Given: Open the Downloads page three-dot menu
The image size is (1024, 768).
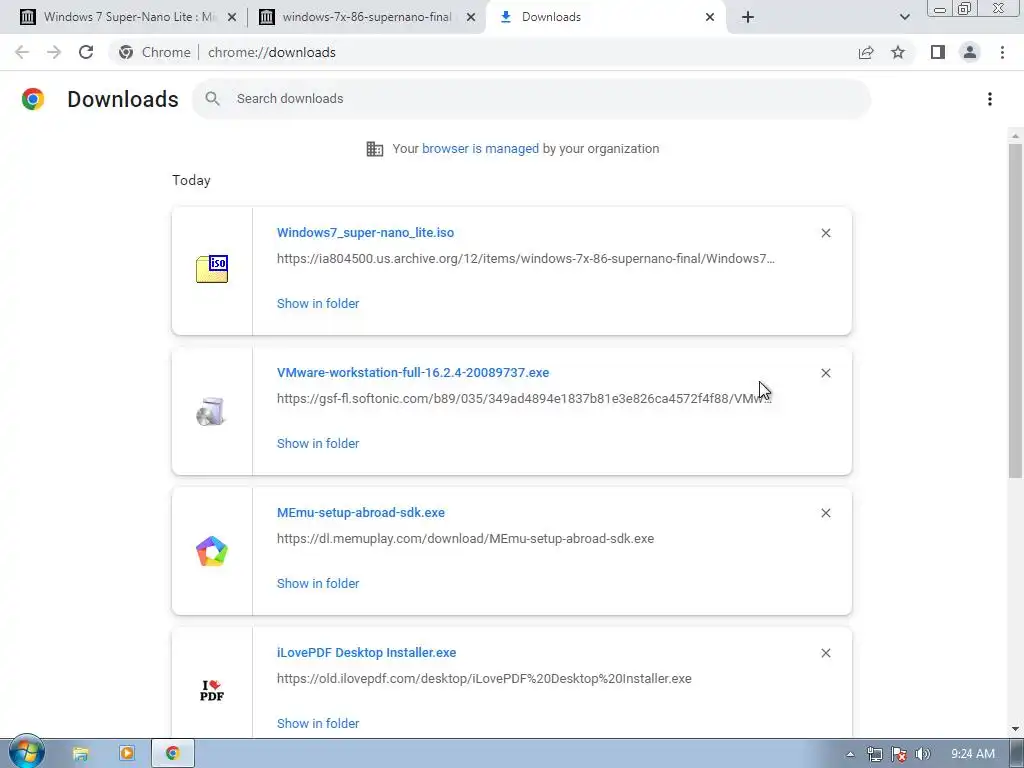Looking at the screenshot, I should [x=990, y=99].
